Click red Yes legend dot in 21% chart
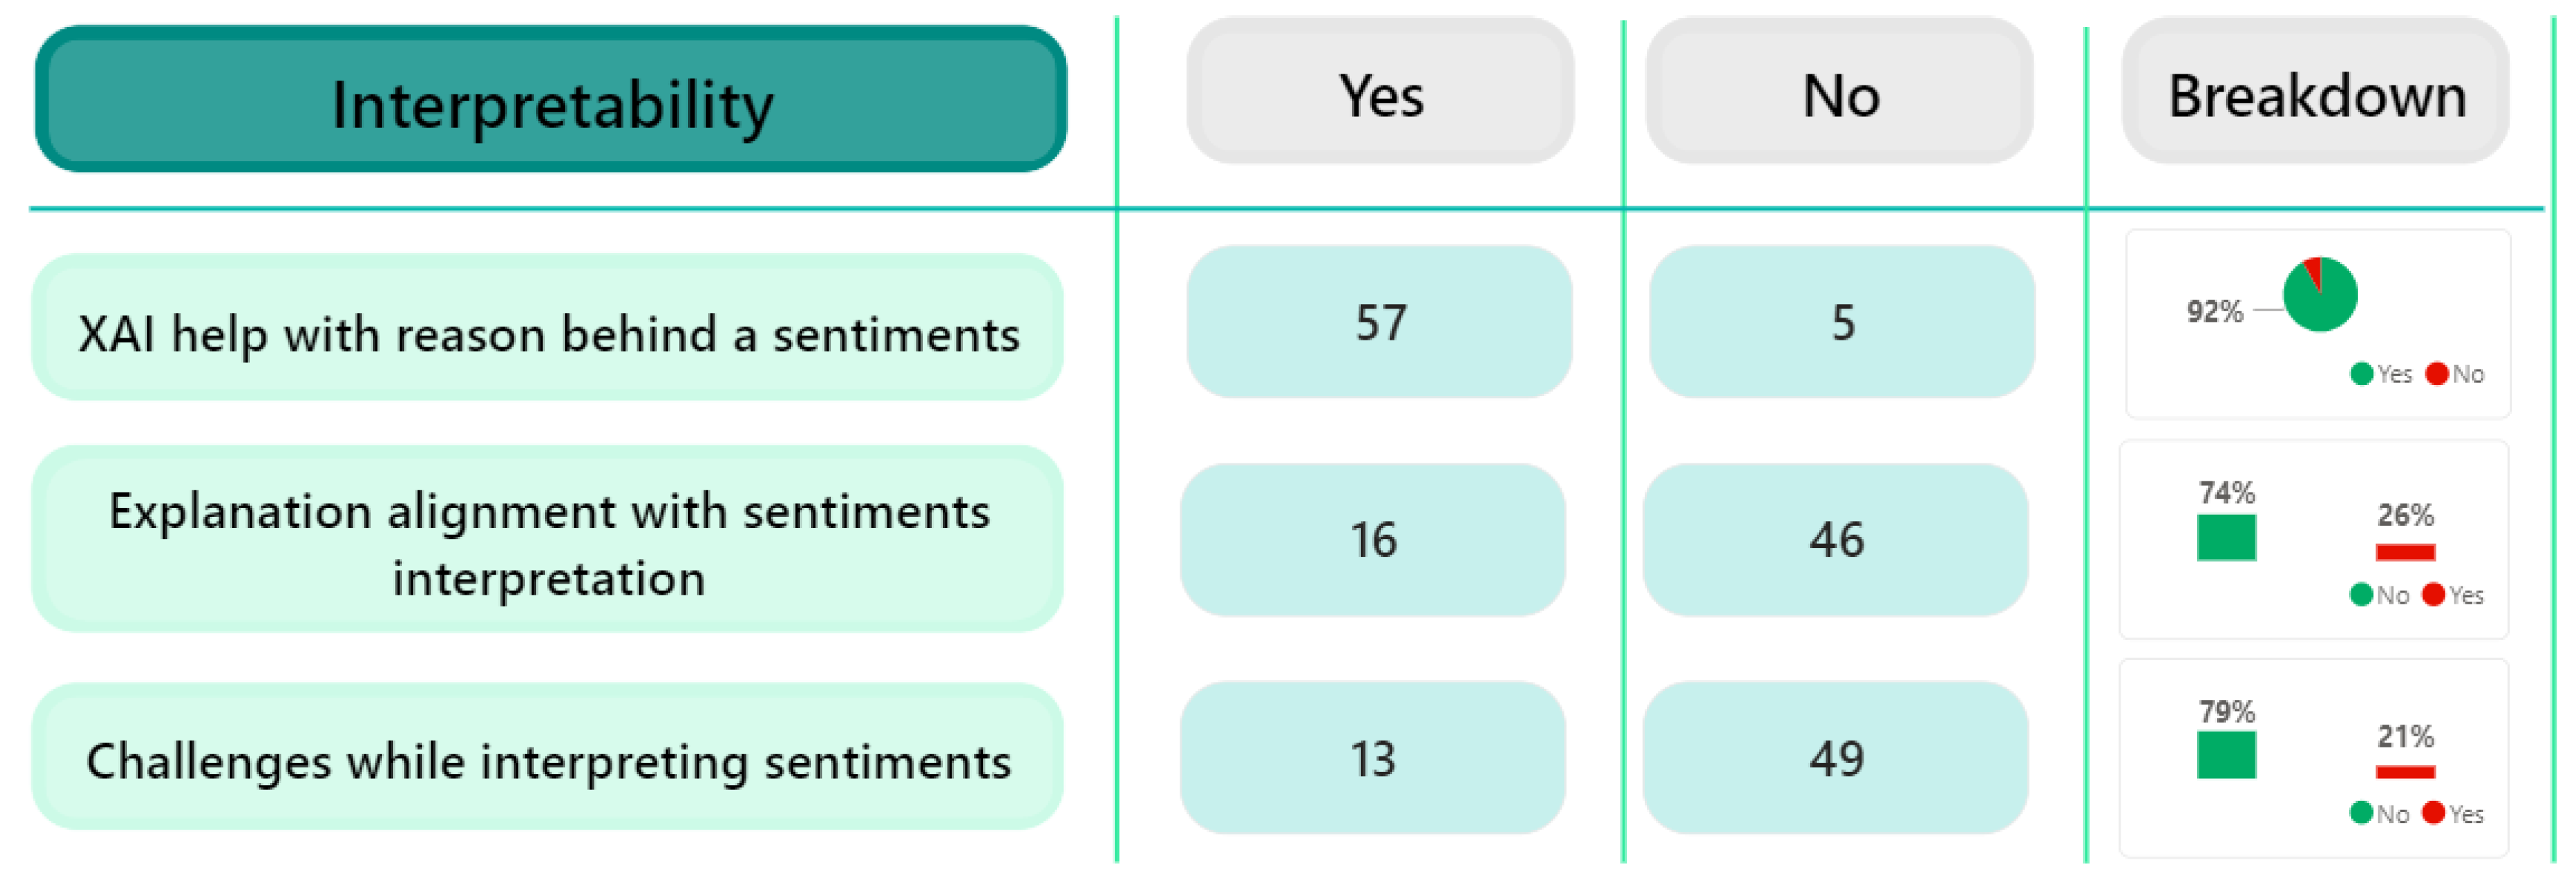The height and width of the screenshot is (892, 2576). pyautogui.click(x=2434, y=813)
